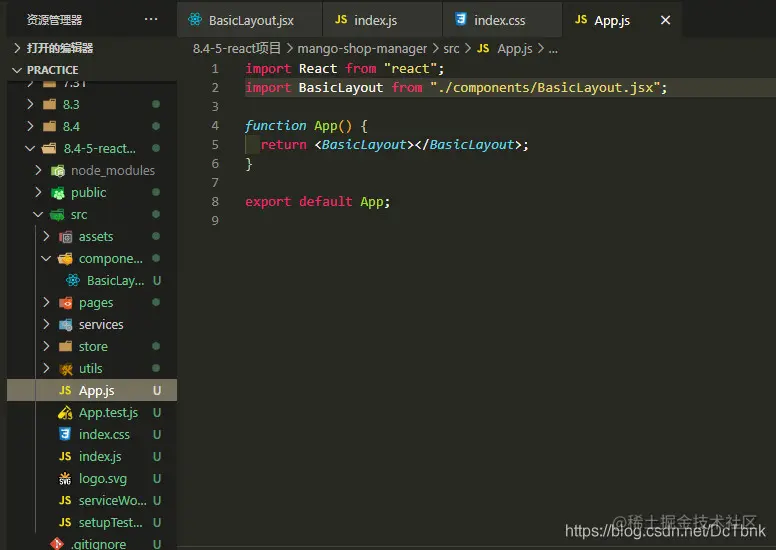This screenshot has width=776, height=550.
Task: Open App.test.js in explorer tree
Action: (x=106, y=412)
